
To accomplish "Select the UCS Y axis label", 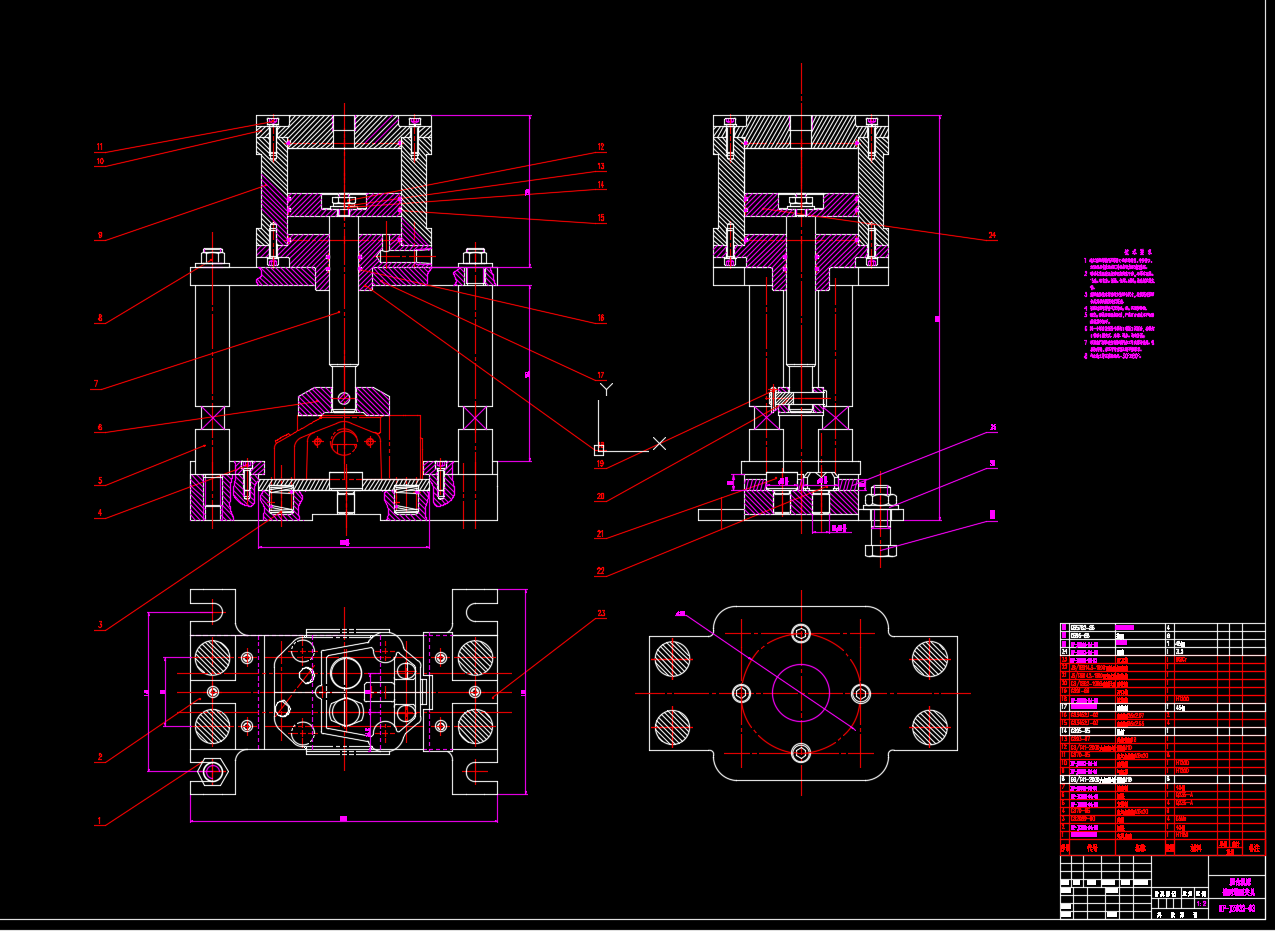I will (x=606, y=390).
